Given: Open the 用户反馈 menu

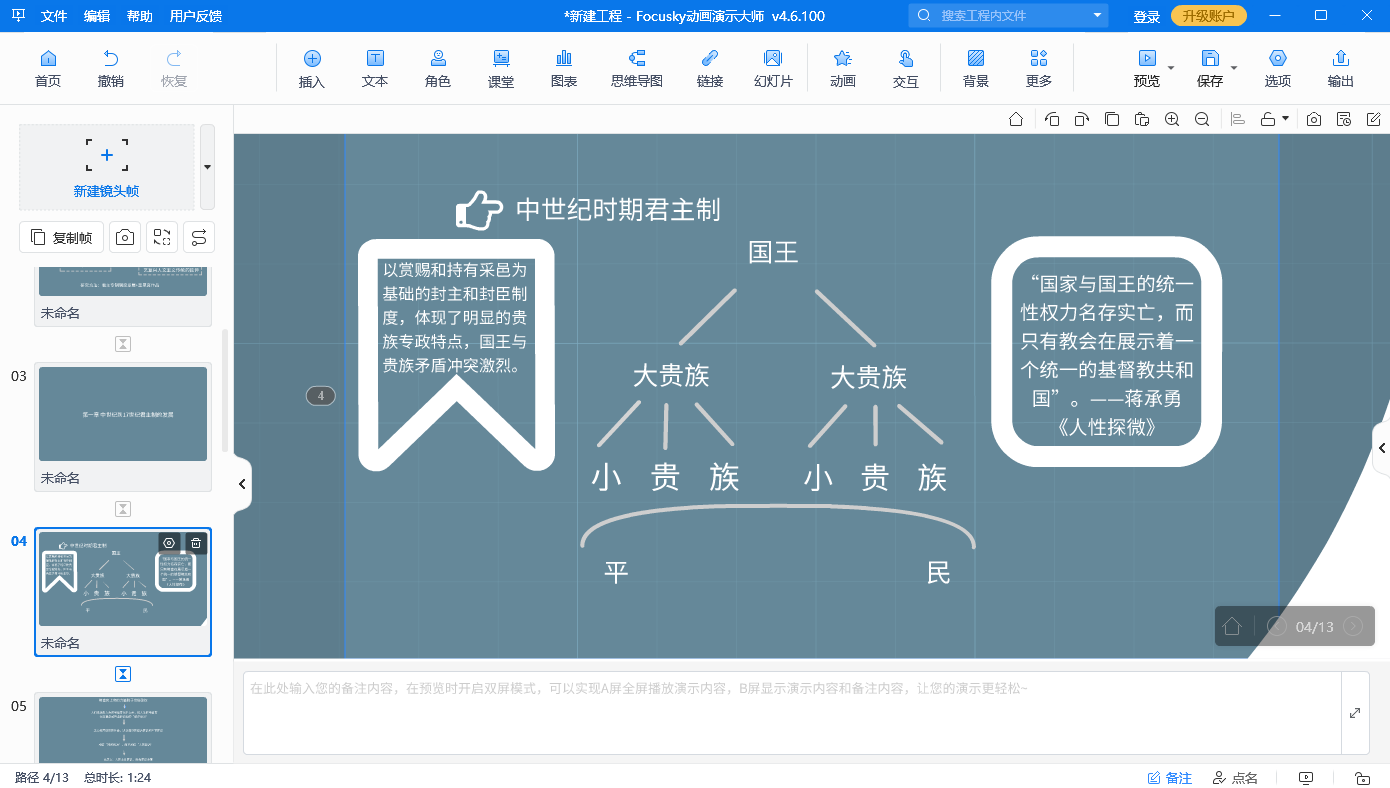Looking at the screenshot, I should pos(196,16).
